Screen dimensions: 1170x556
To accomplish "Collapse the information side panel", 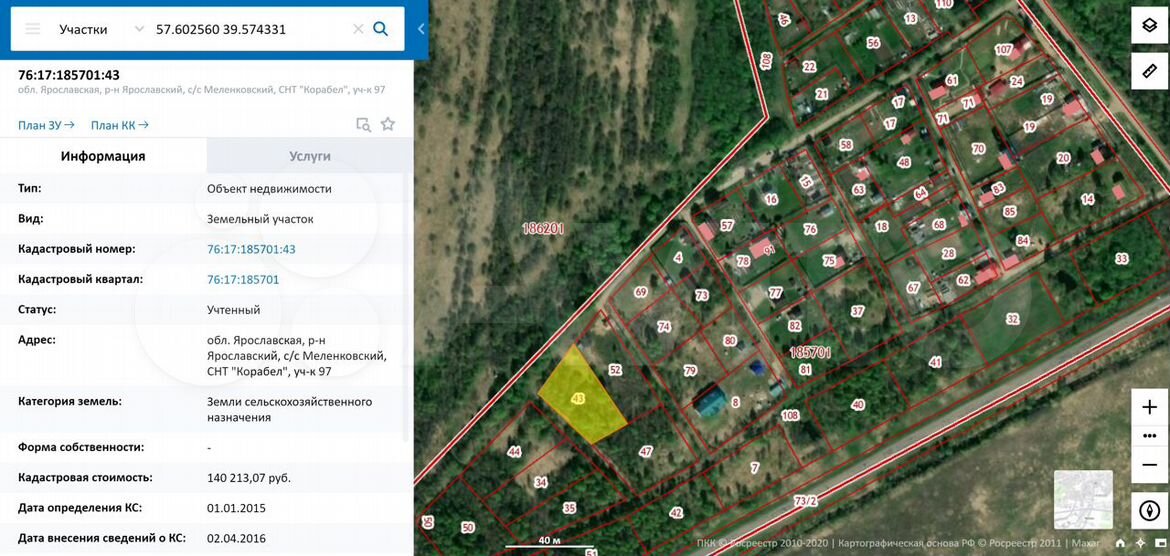I will (x=421, y=29).
